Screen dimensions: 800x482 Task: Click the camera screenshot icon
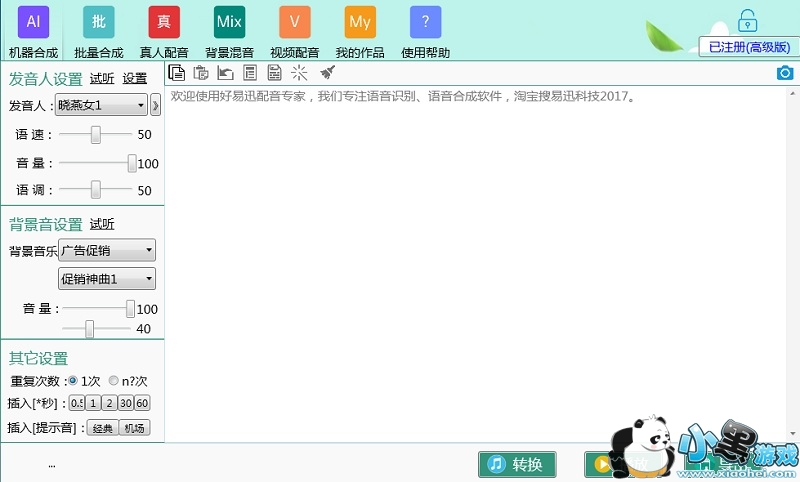click(785, 72)
